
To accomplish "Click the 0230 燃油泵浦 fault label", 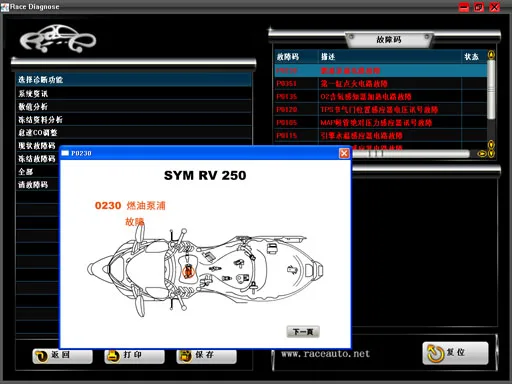I will [130, 205].
